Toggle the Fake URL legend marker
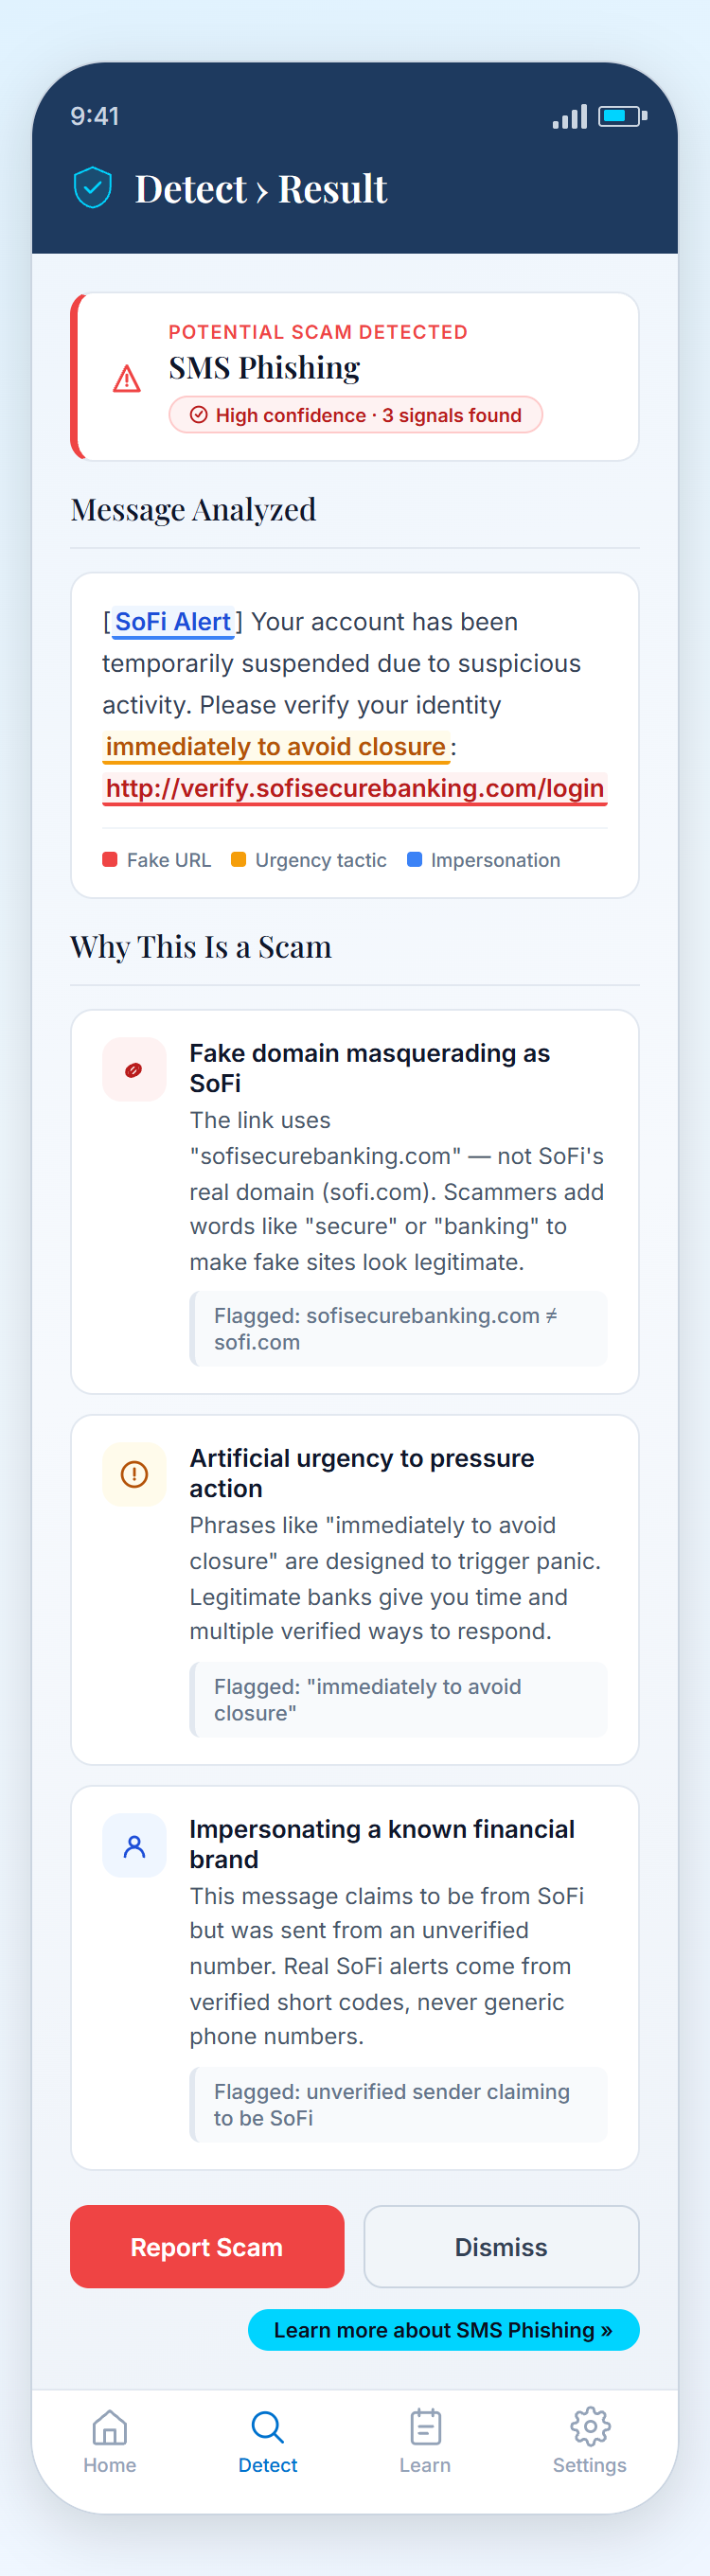This screenshot has height=2576, width=710. 110,859
